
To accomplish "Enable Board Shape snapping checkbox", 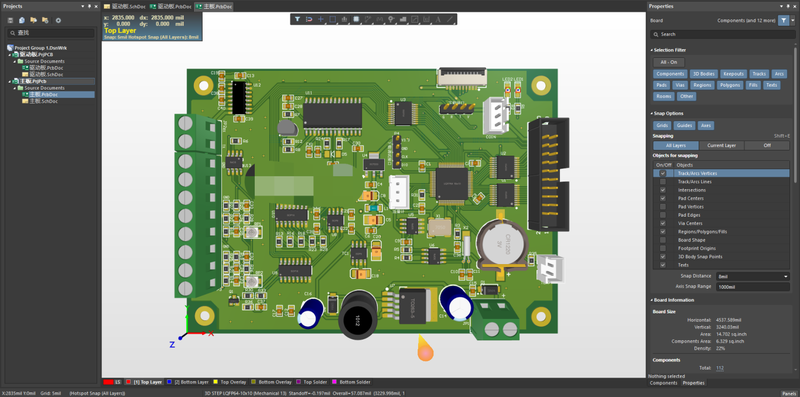I will pos(663,240).
